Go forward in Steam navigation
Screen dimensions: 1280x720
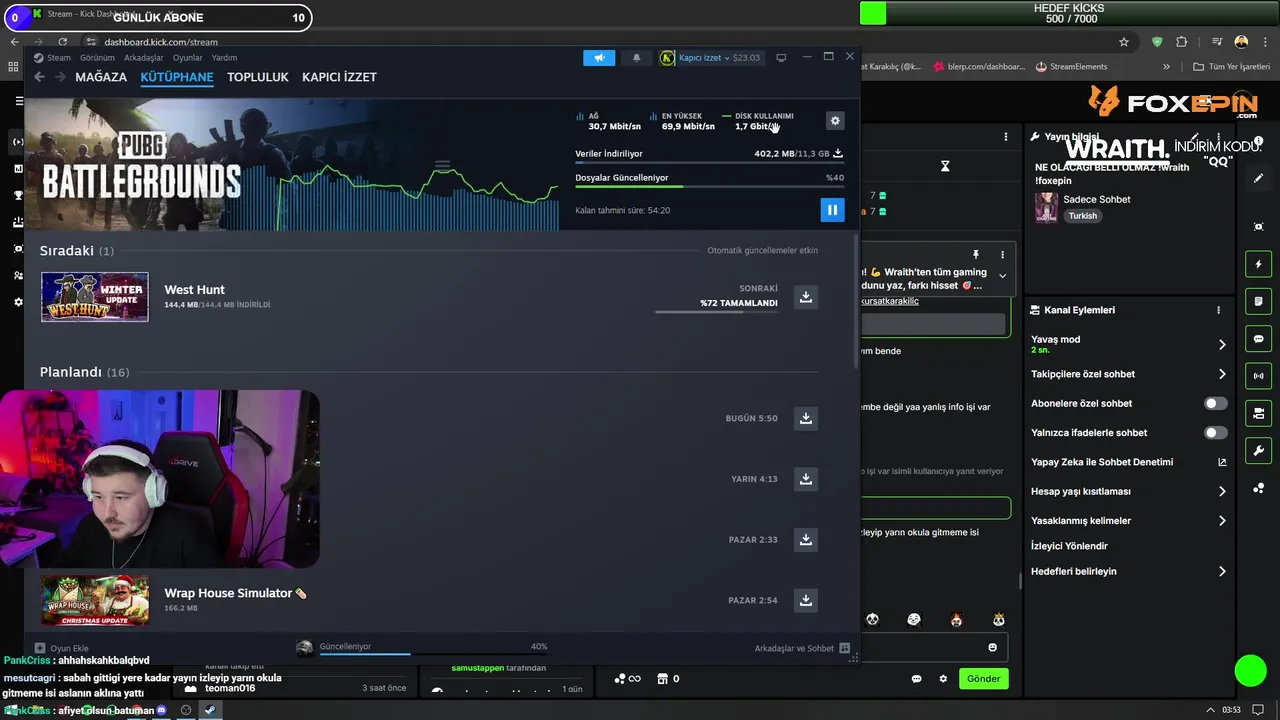pyautogui.click(x=60, y=77)
